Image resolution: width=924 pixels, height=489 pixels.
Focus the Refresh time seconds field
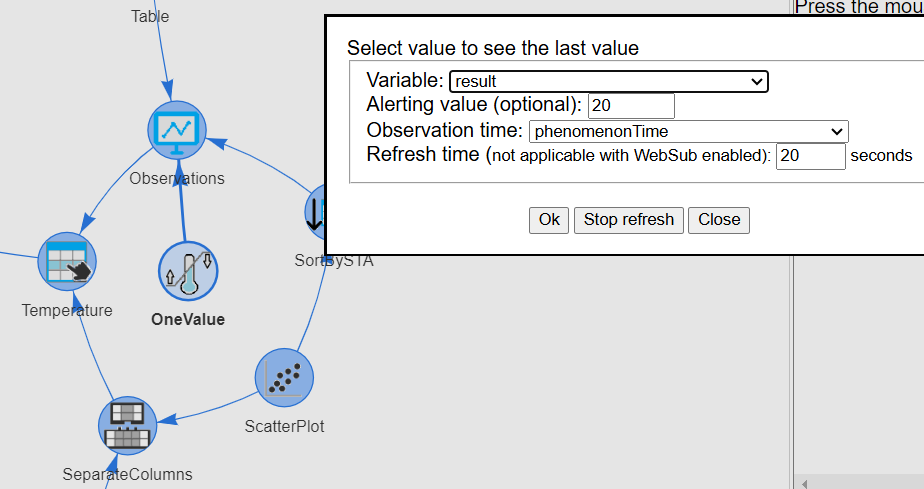pyautogui.click(x=810, y=156)
